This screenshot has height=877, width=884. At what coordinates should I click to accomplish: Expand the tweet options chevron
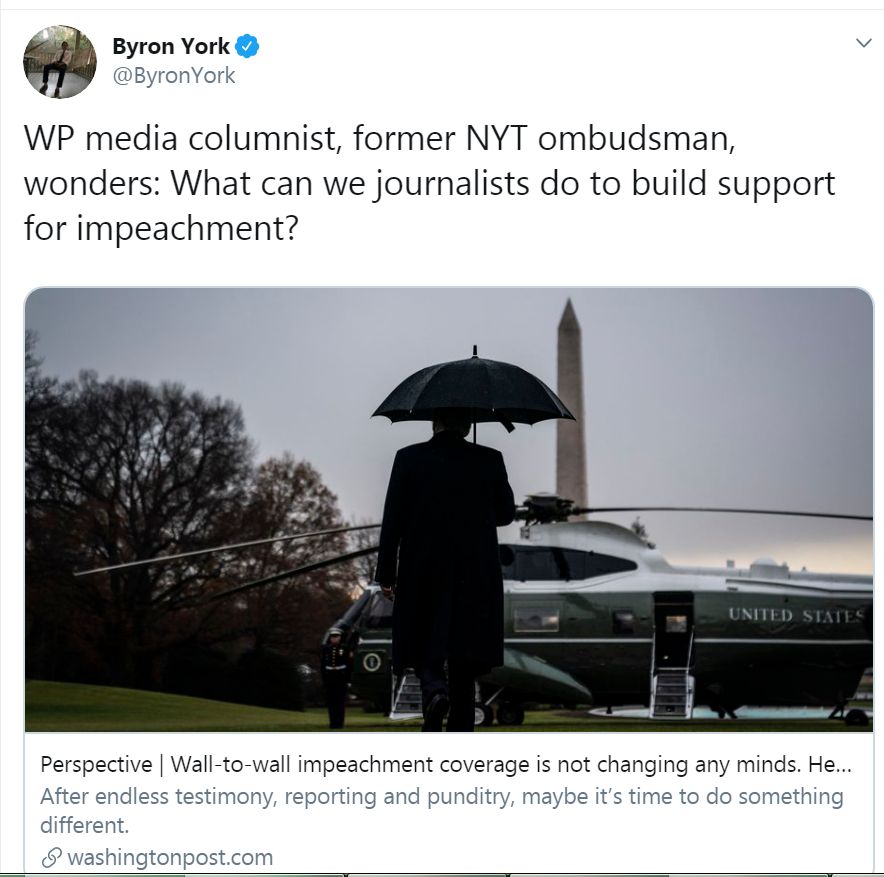pyautogui.click(x=864, y=43)
